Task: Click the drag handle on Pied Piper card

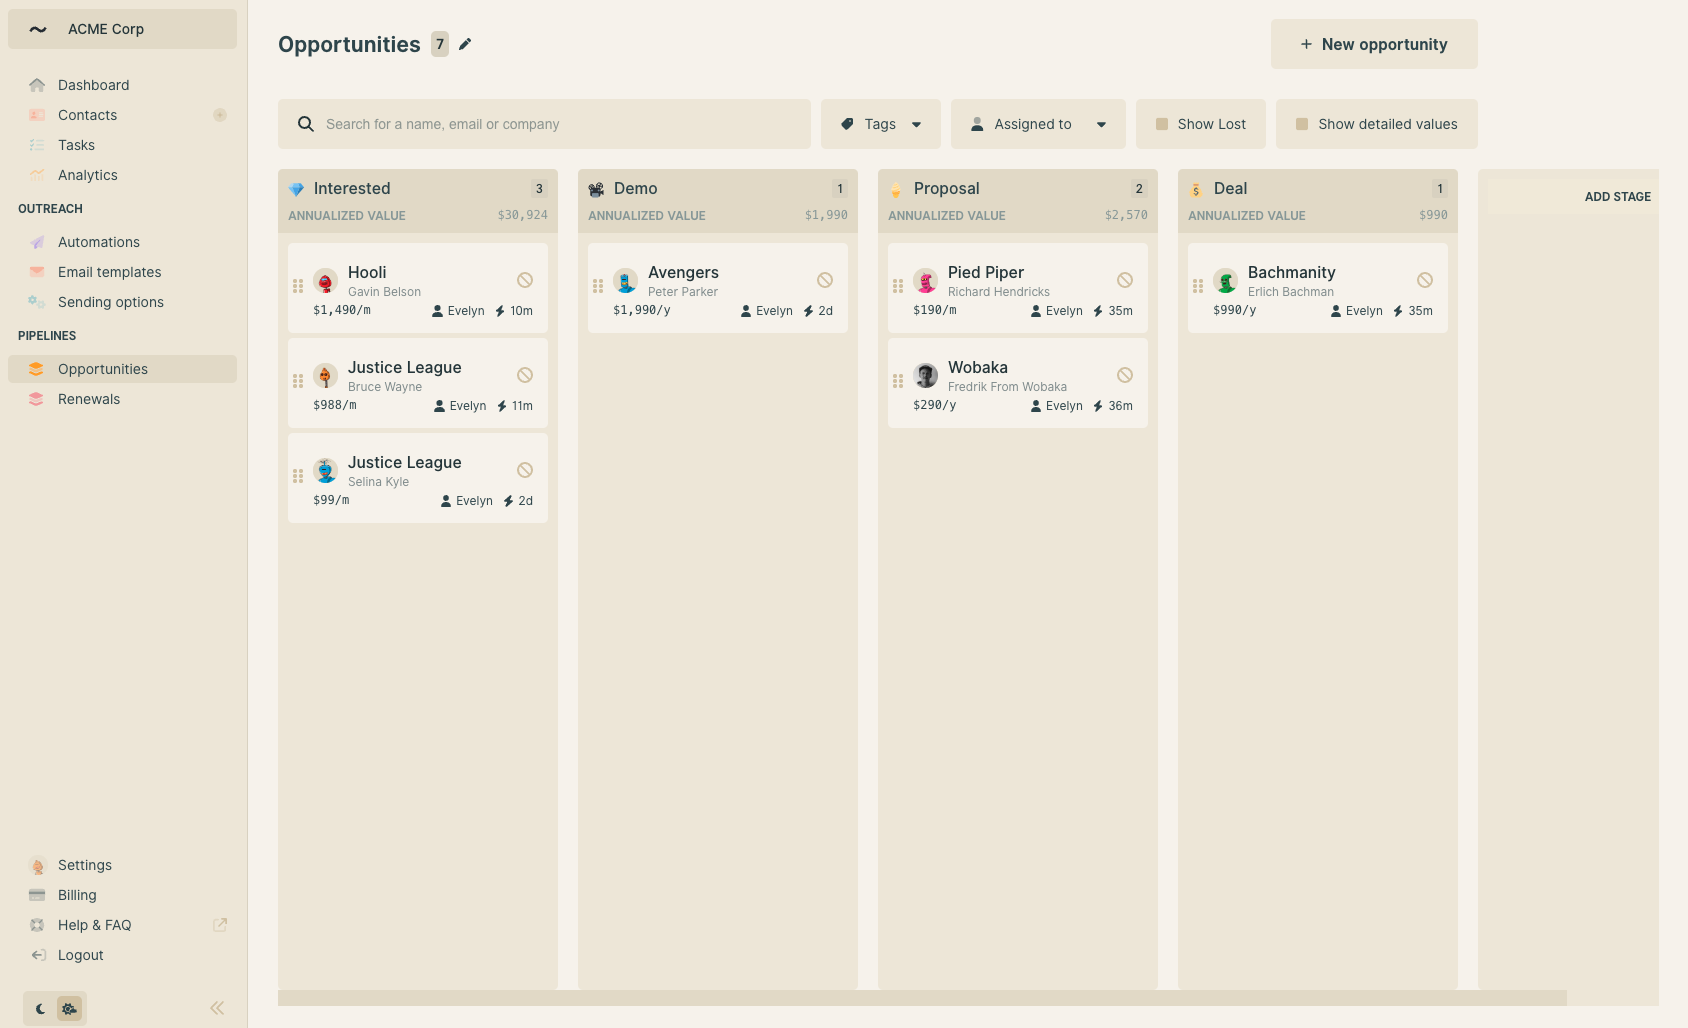Action: (x=898, y=286)
